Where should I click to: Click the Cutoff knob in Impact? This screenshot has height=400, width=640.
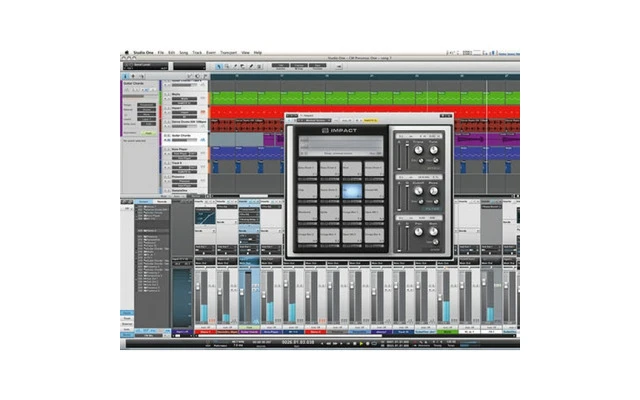tap(418, 191)
